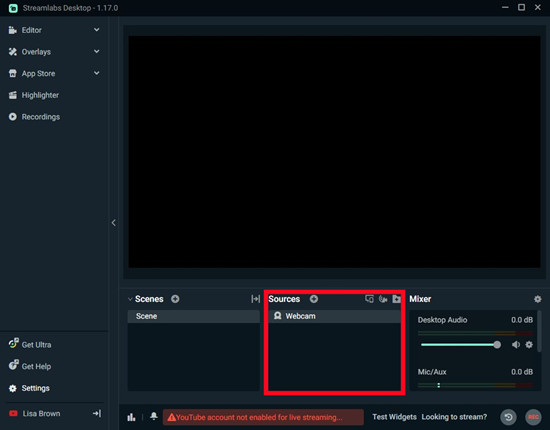Click the App Store shop icon

click(13, 73)
